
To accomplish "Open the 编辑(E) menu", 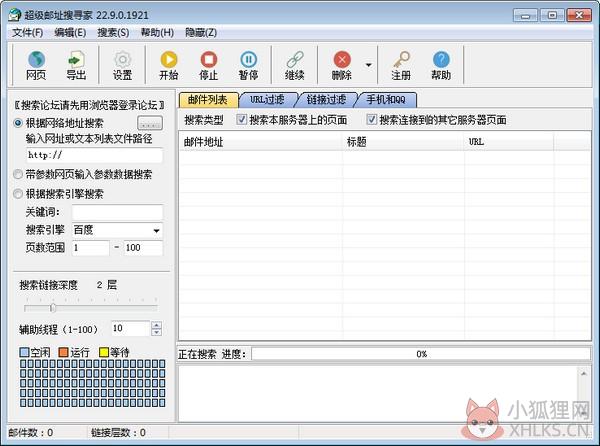I will pos(70,33).
